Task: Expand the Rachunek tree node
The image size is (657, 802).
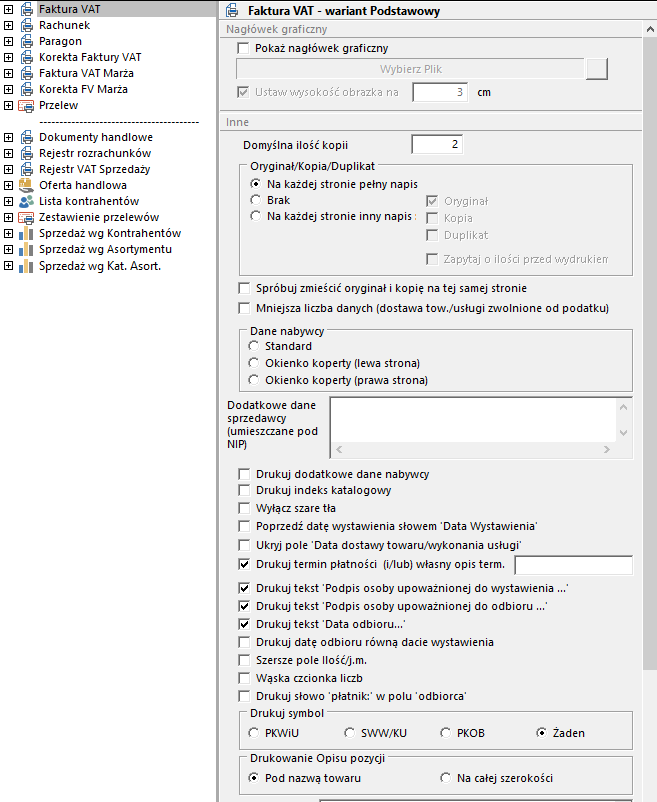Action: pyautogui.click(x=8, y=25)
